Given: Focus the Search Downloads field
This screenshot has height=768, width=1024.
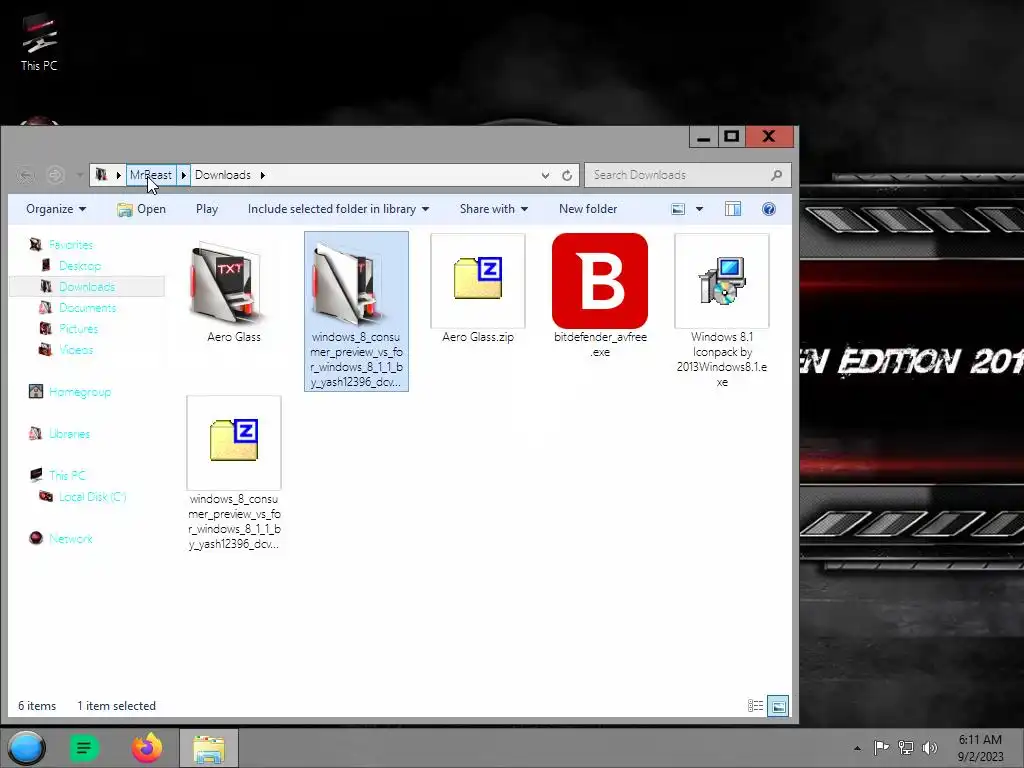Looking at the screenshot, I should click(688, 175).
